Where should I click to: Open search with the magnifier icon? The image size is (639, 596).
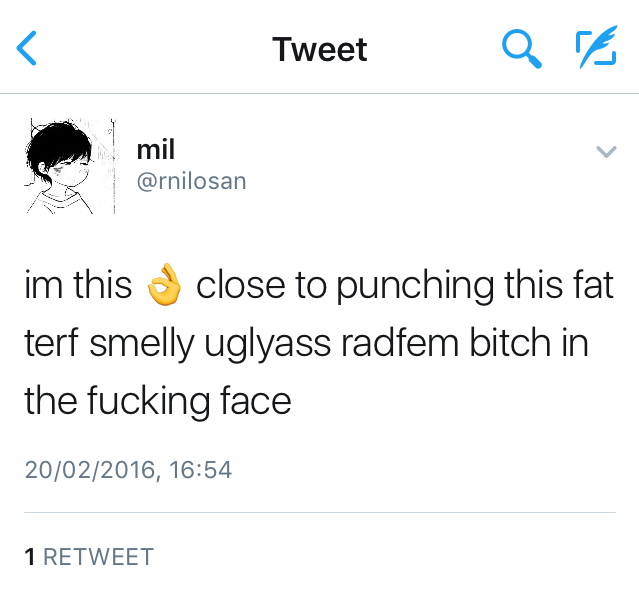(522, 48)
